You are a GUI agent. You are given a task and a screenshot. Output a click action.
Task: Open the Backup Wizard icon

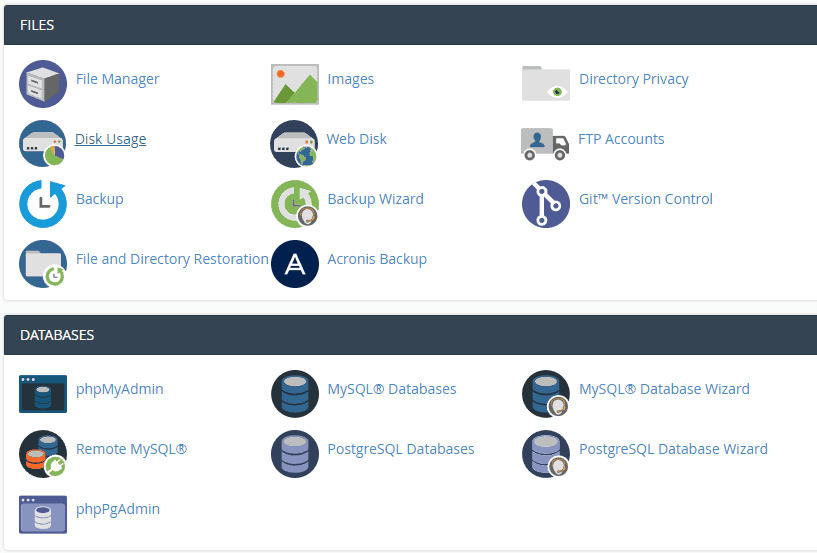(295, 204)
